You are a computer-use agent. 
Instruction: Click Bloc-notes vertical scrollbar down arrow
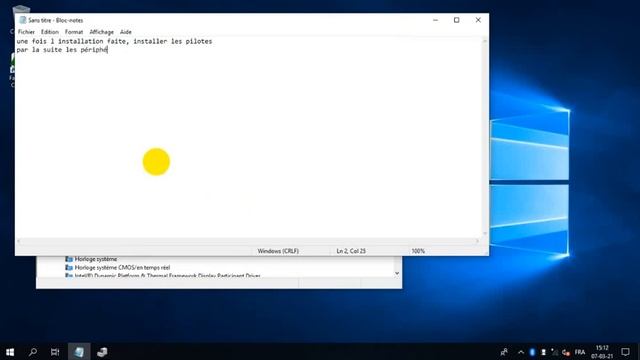pyautogui.click(x=485, y=233)
